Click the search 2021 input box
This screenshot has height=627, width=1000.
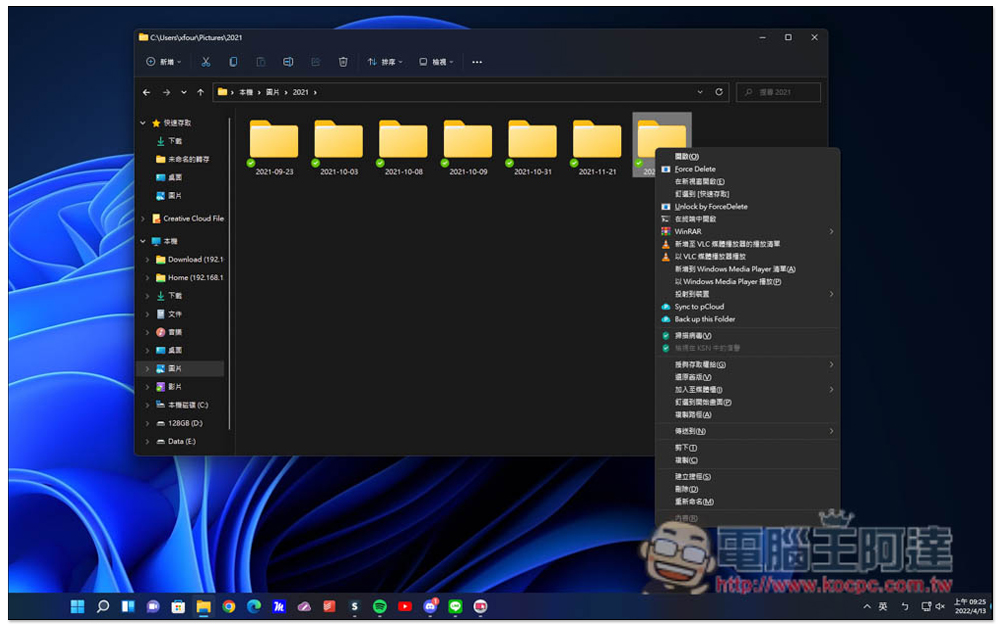[778, 92]
